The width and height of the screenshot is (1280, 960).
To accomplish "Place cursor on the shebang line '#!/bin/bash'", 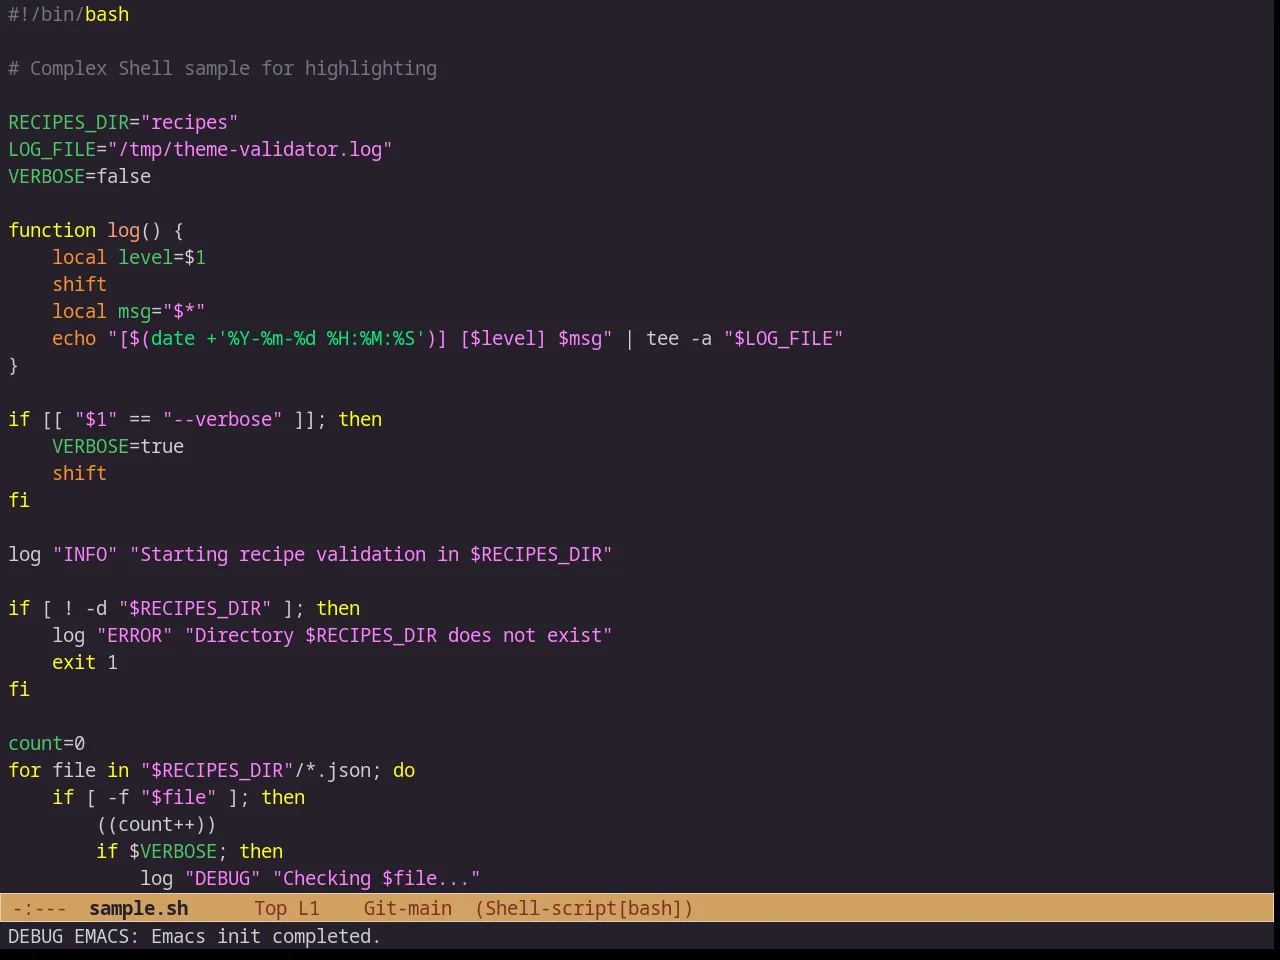I will [x=68, y=14].
